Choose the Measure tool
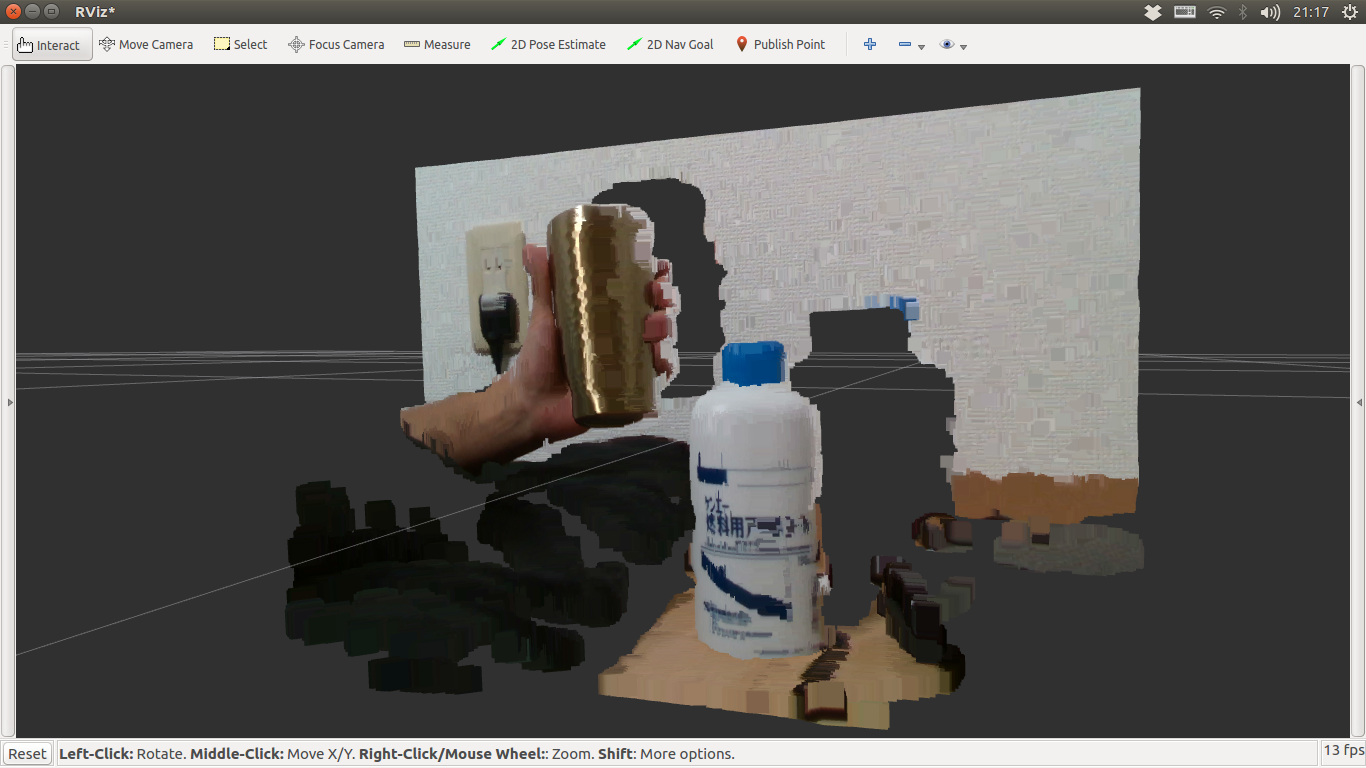This screenshot has height=768, width=1366. [437, 44]
